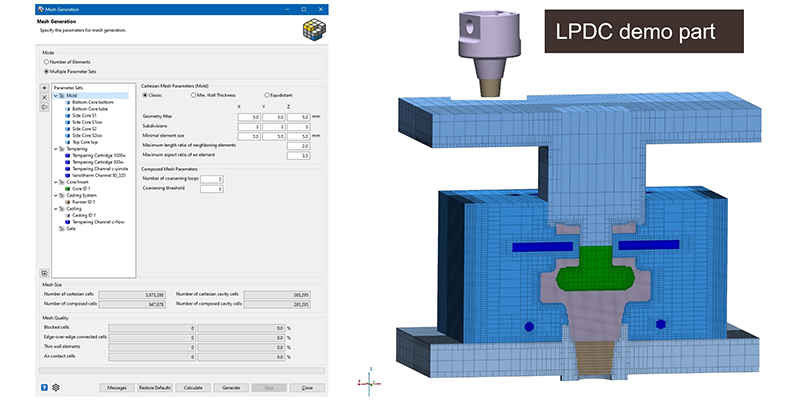Click the add parameter set plus icon
800x400 pixels.
(45, 88)
